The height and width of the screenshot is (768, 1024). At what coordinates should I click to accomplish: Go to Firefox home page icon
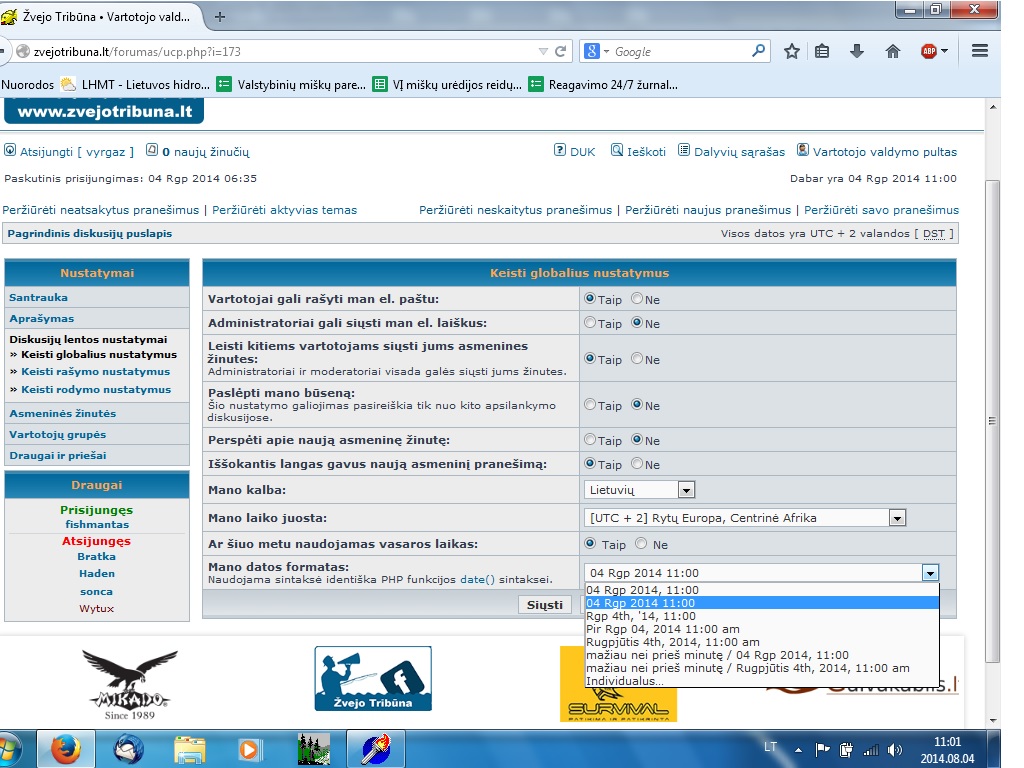point(893,51)
